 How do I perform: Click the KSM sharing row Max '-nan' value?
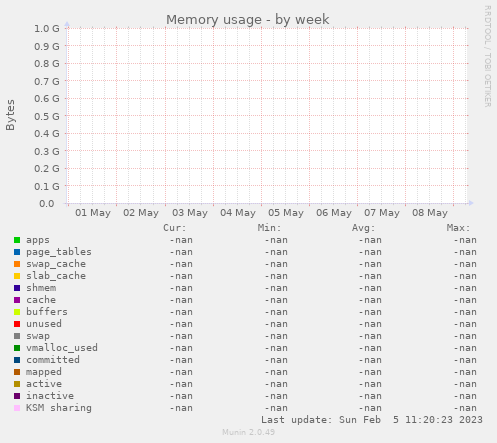(x=465, y=408)
